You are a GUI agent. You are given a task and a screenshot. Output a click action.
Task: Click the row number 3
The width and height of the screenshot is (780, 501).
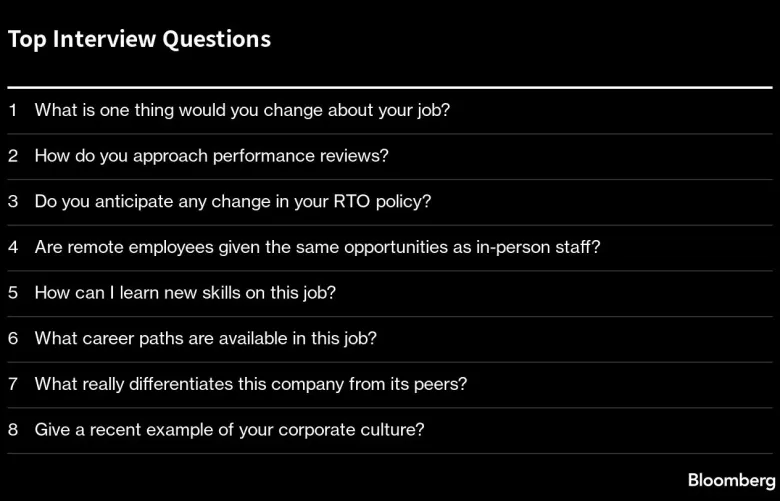pyautogui.click(x=13, y=201)
